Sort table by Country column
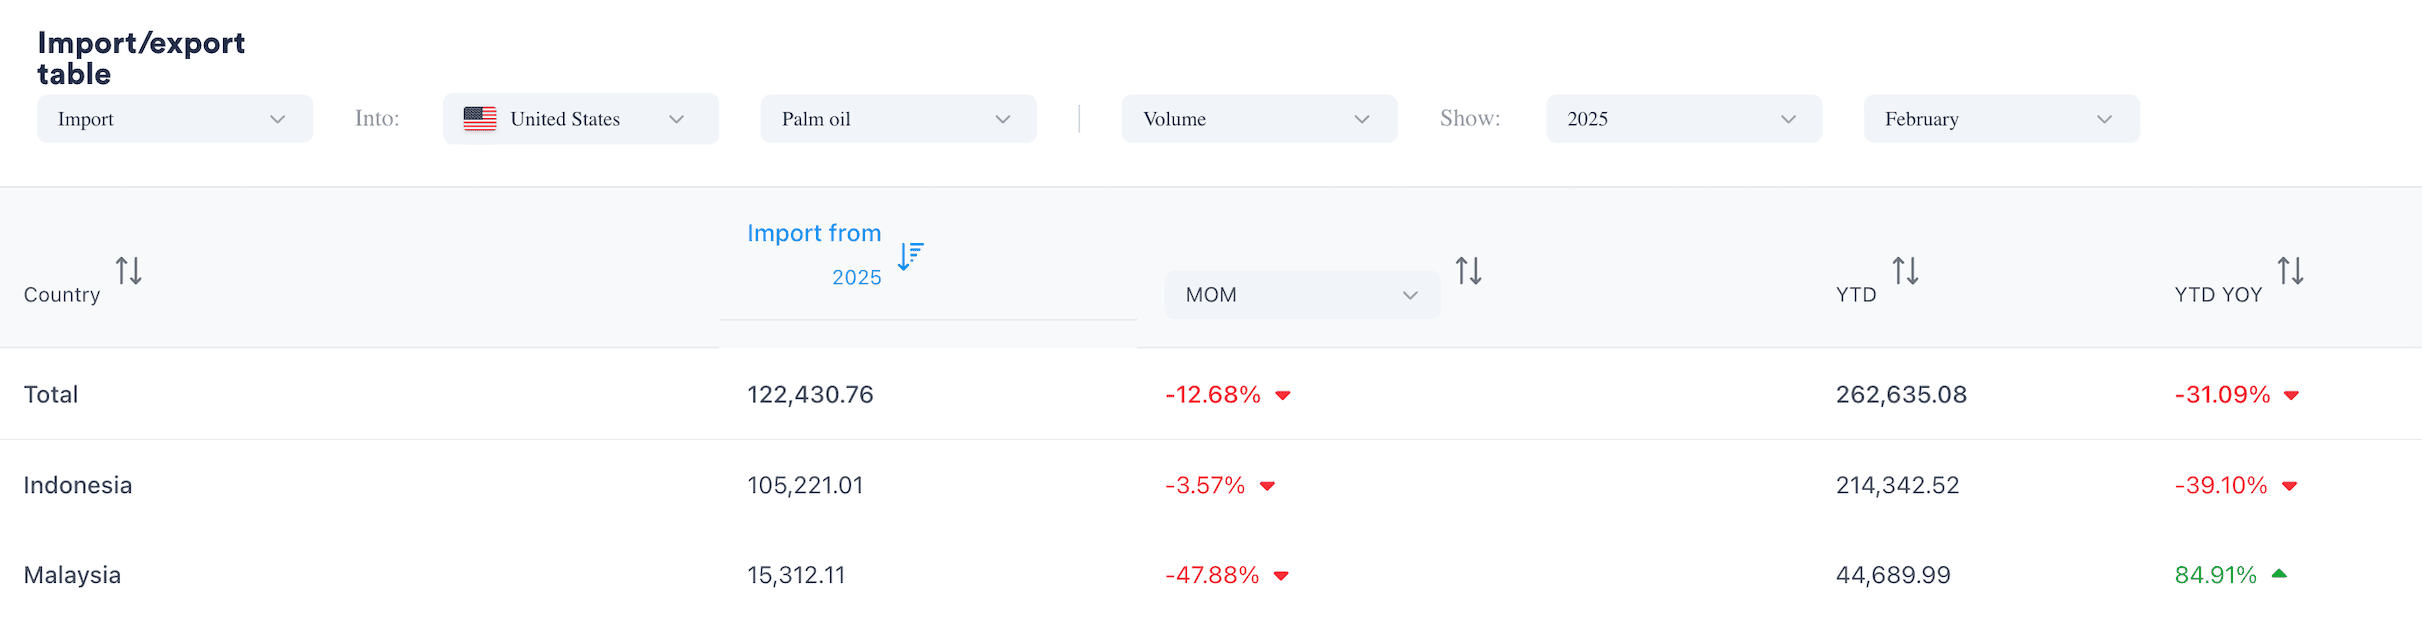This screenshot has width=2422, height=622. point(128,271)
